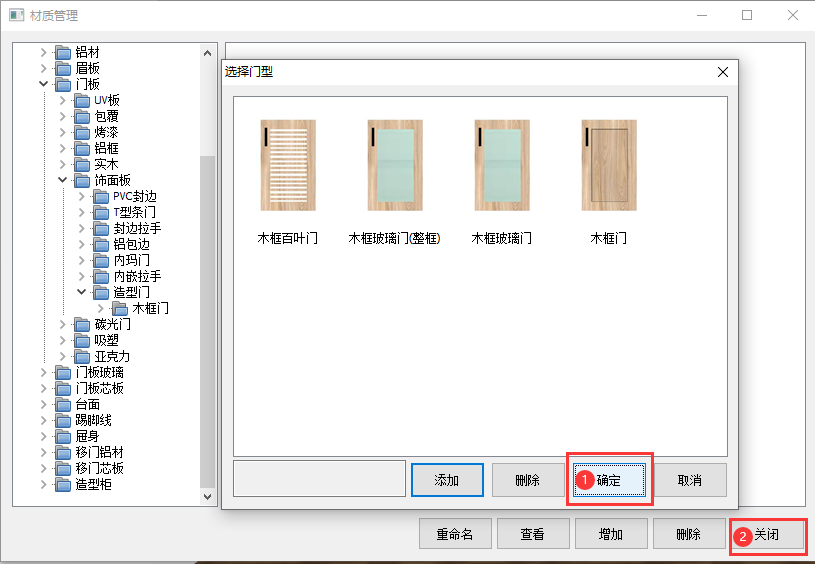The height and width of the screenshot is (564, 815).
Task: Click the 删除 button in 选择门型 dialog
Action: point(528,480)
